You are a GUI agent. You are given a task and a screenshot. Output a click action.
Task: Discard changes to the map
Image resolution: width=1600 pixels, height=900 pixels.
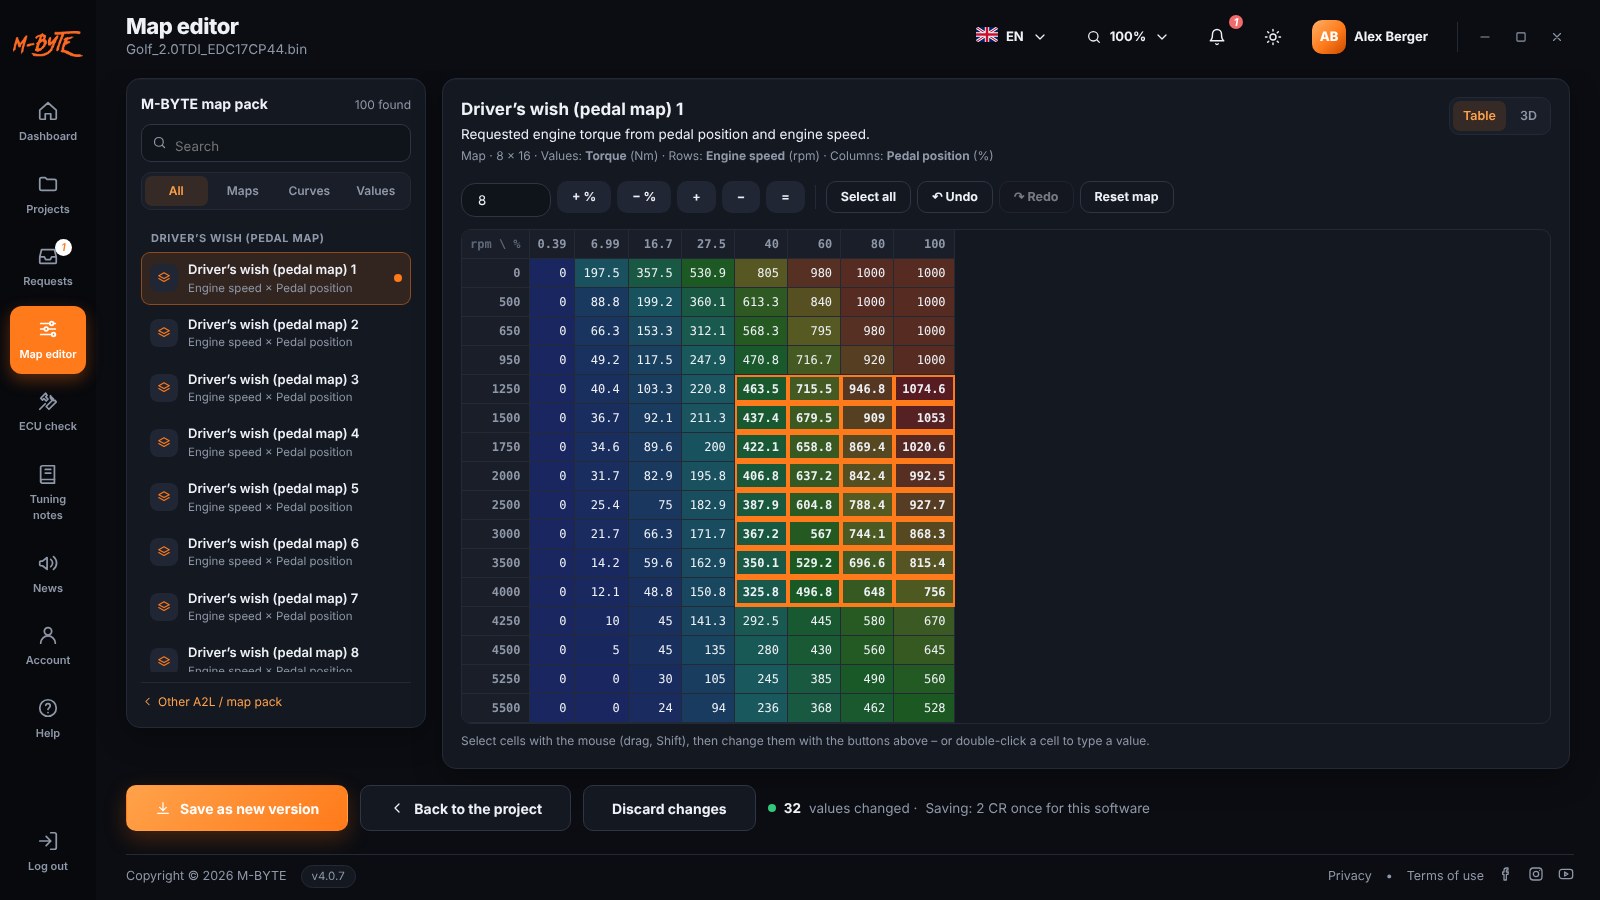[669, 808]
